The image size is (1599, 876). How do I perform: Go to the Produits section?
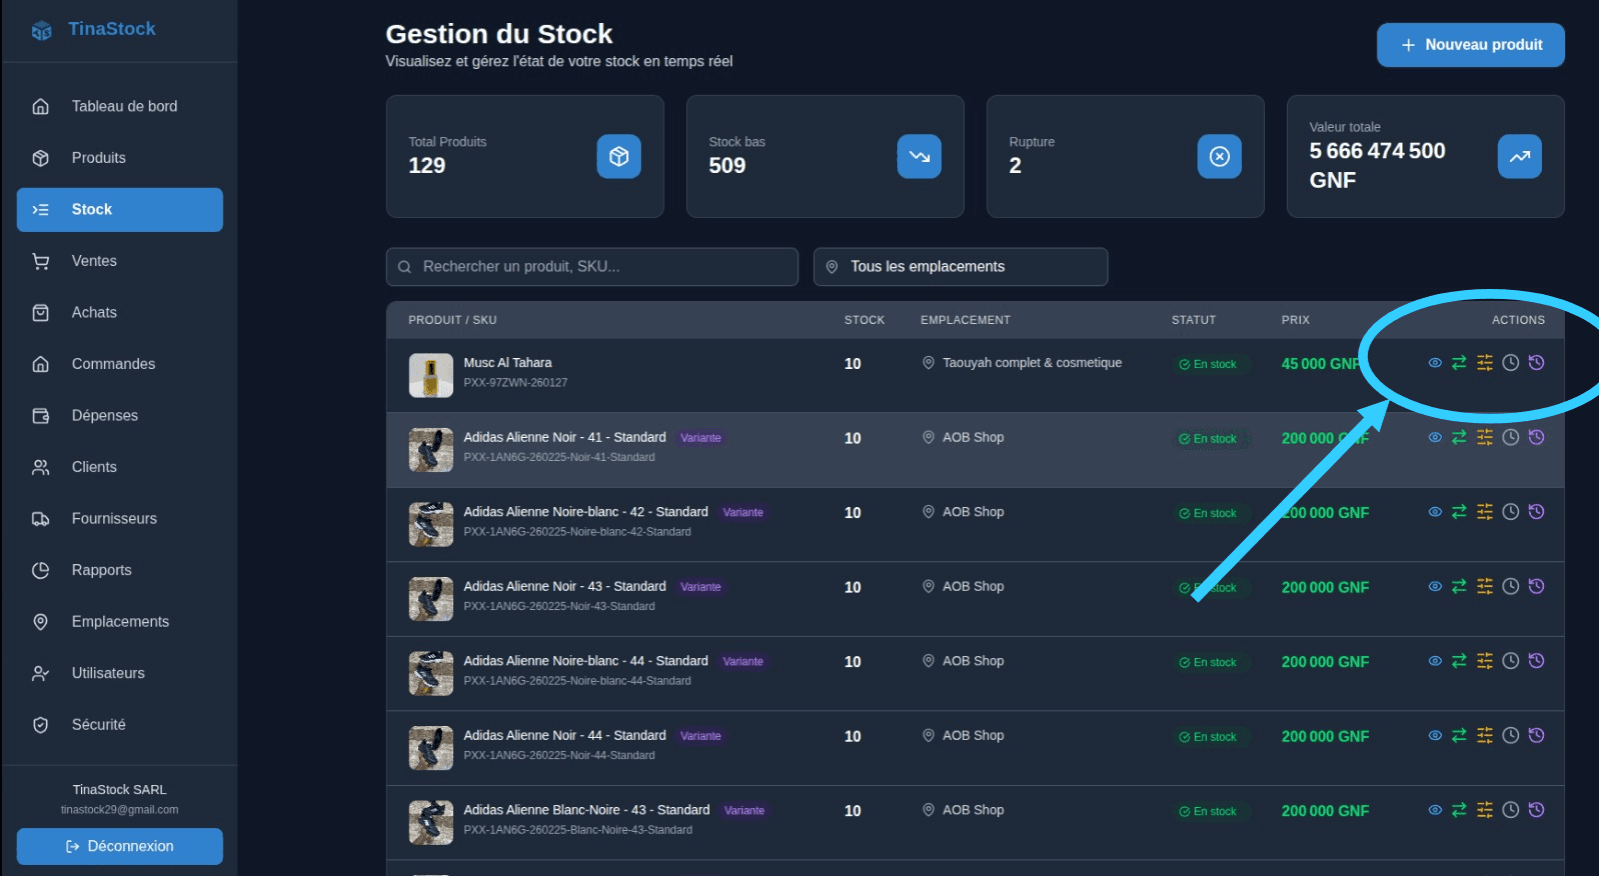coord(120,158)
